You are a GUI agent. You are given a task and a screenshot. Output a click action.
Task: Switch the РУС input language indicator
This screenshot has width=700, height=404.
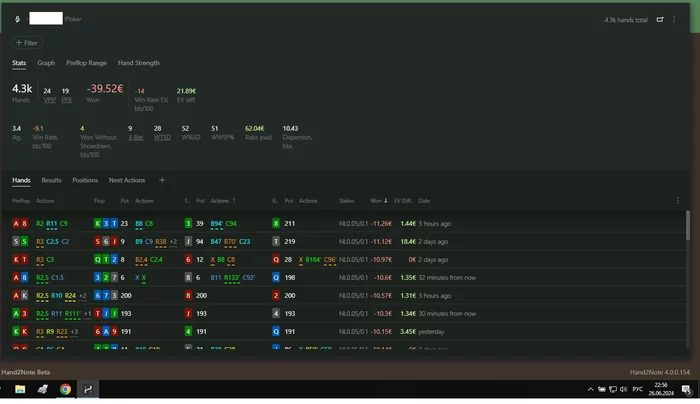pyautogui.click(x=638, y=389)
